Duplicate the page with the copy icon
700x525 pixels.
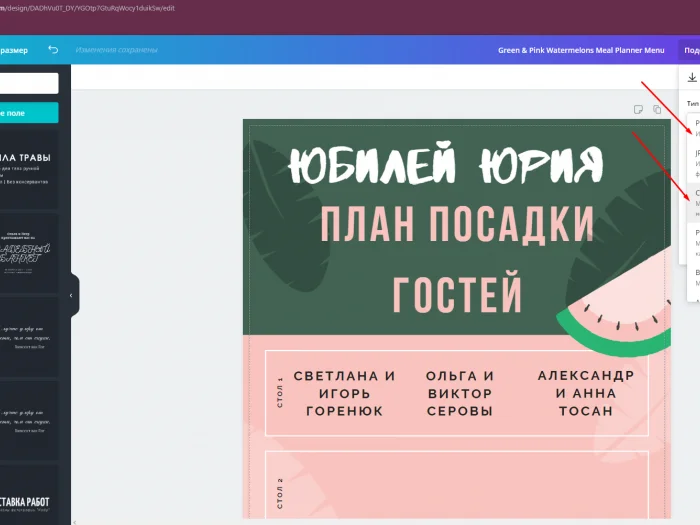657,109
